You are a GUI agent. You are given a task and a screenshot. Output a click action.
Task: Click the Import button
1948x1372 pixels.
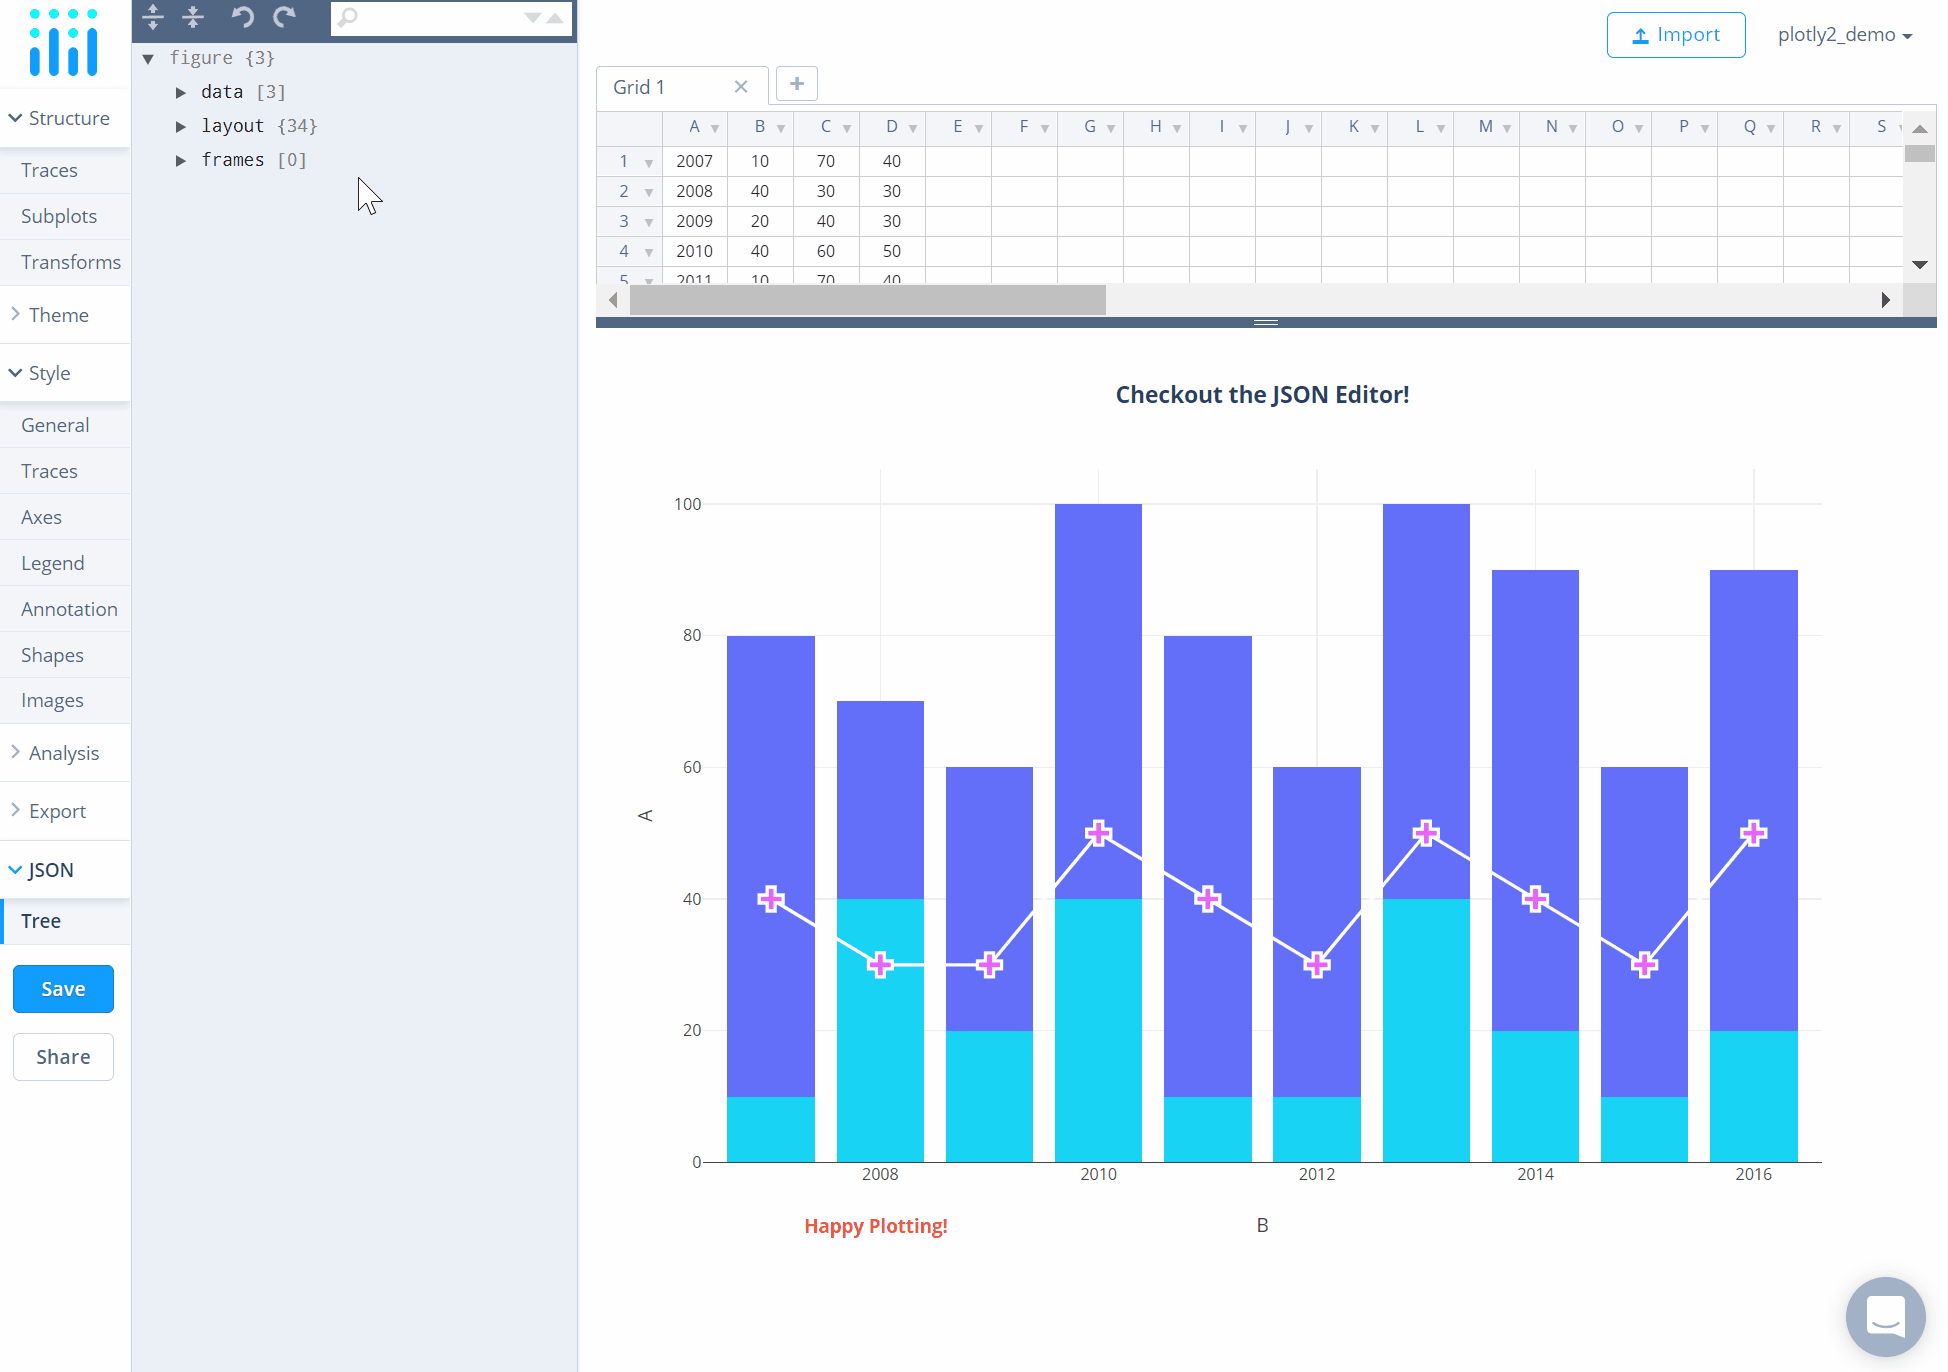click(1676, 35)
